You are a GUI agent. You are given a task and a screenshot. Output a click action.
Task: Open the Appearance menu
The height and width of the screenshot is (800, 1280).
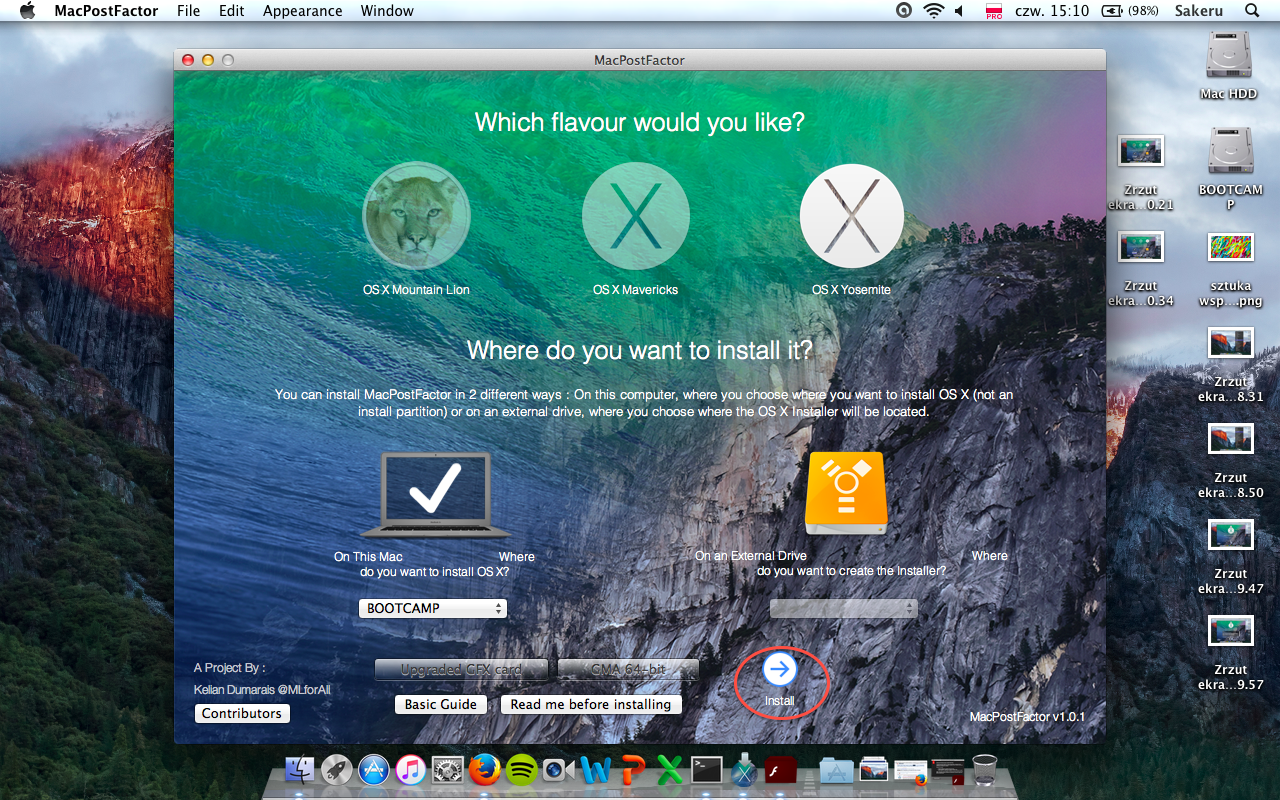tap(303, 11)
